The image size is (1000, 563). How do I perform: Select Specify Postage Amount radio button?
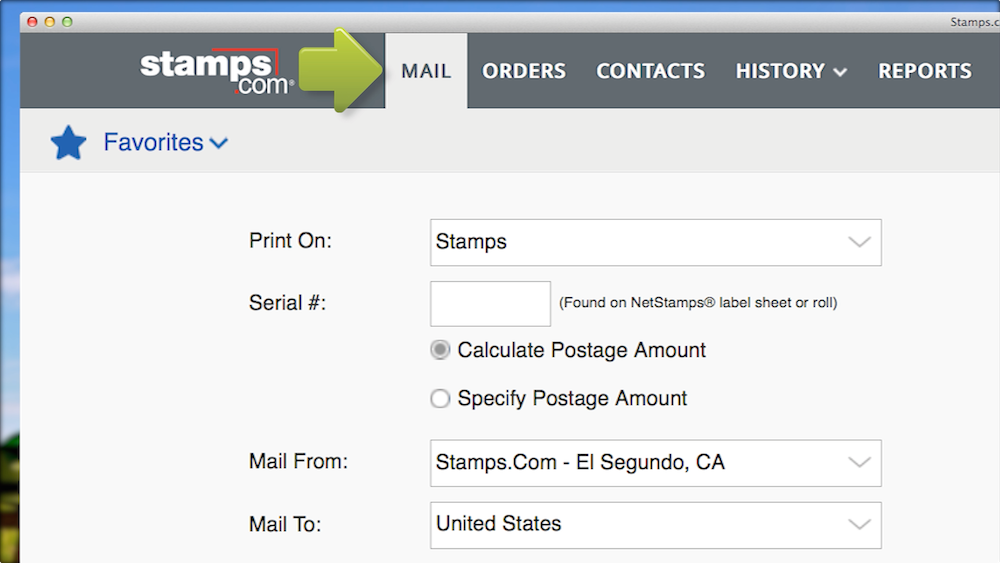click(440, 399)
